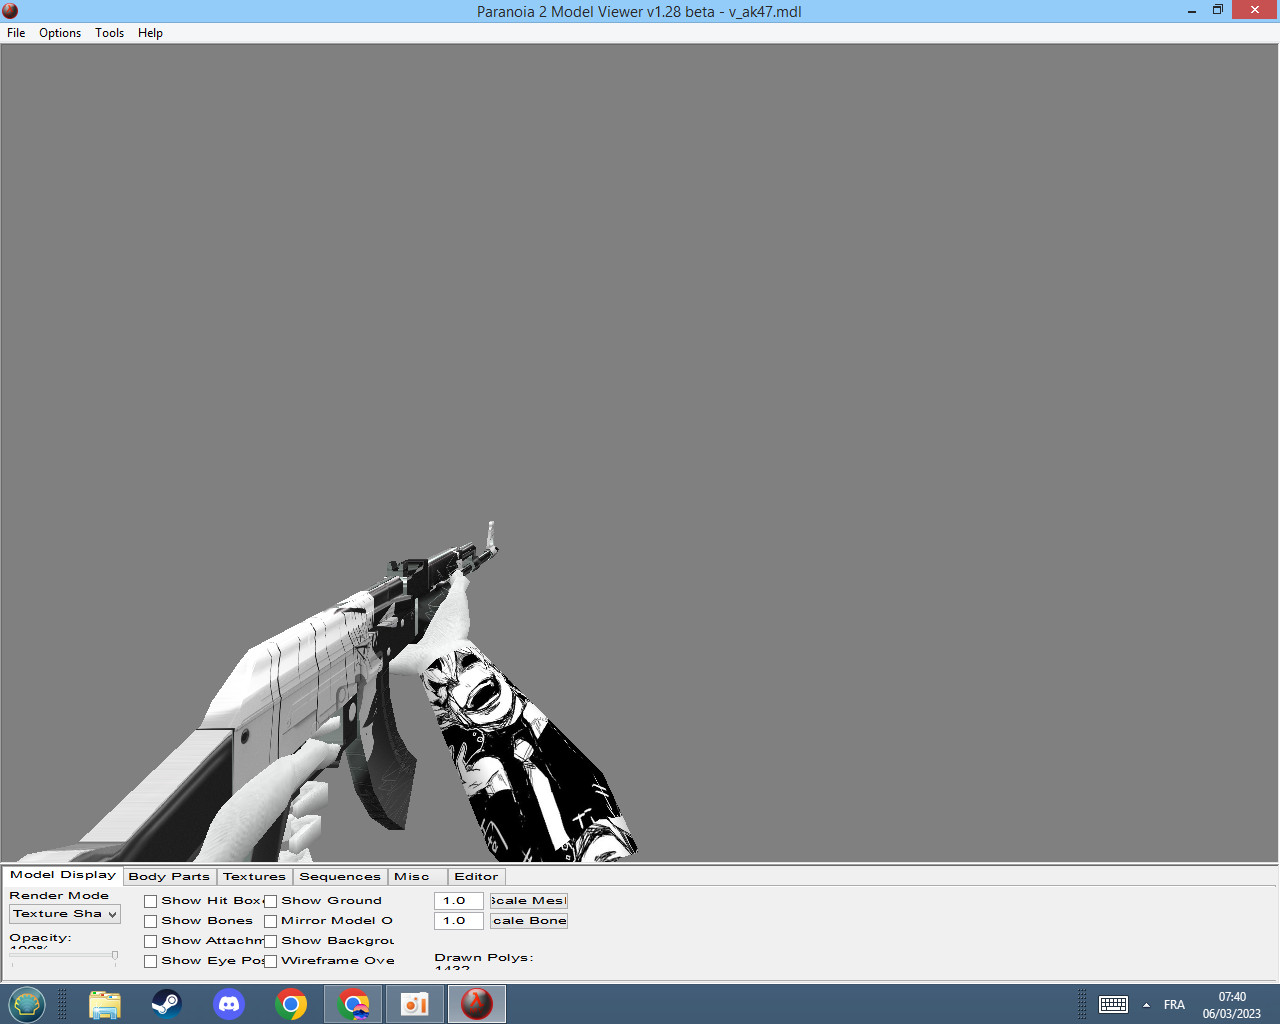1280x1024 pixels.
Task: Expand hidden icons in the system tray
Action: (x=1146, y=1004)
